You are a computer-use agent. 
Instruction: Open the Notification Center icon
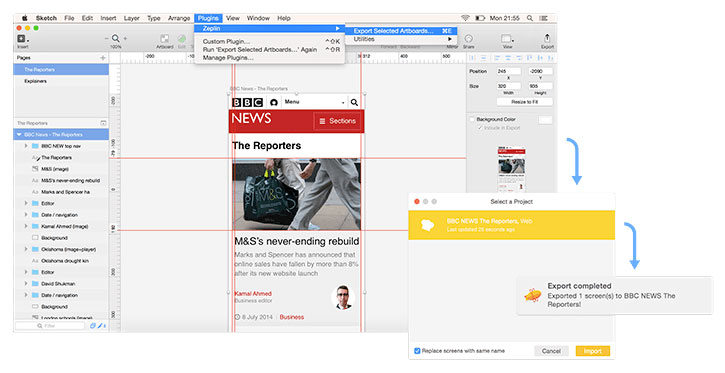click(544, 18)
